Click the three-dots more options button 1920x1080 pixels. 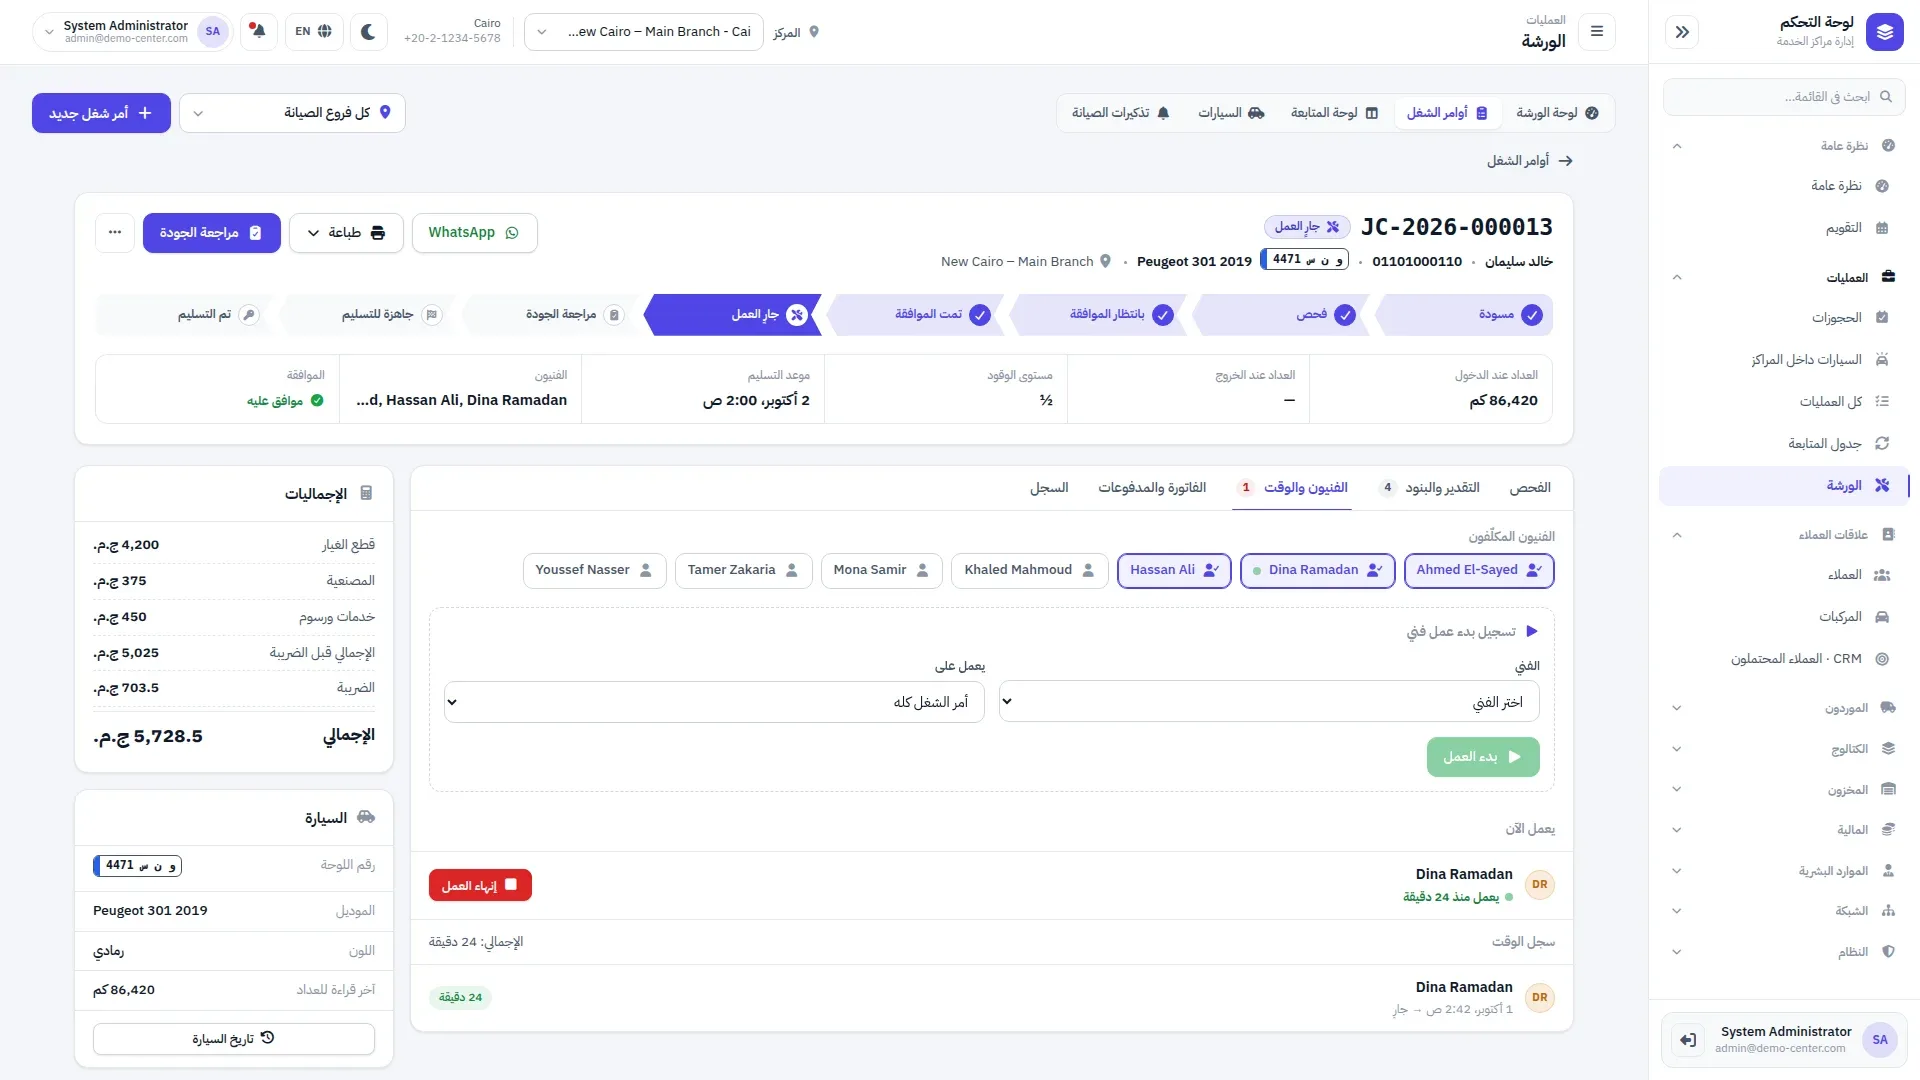(115, 232)
